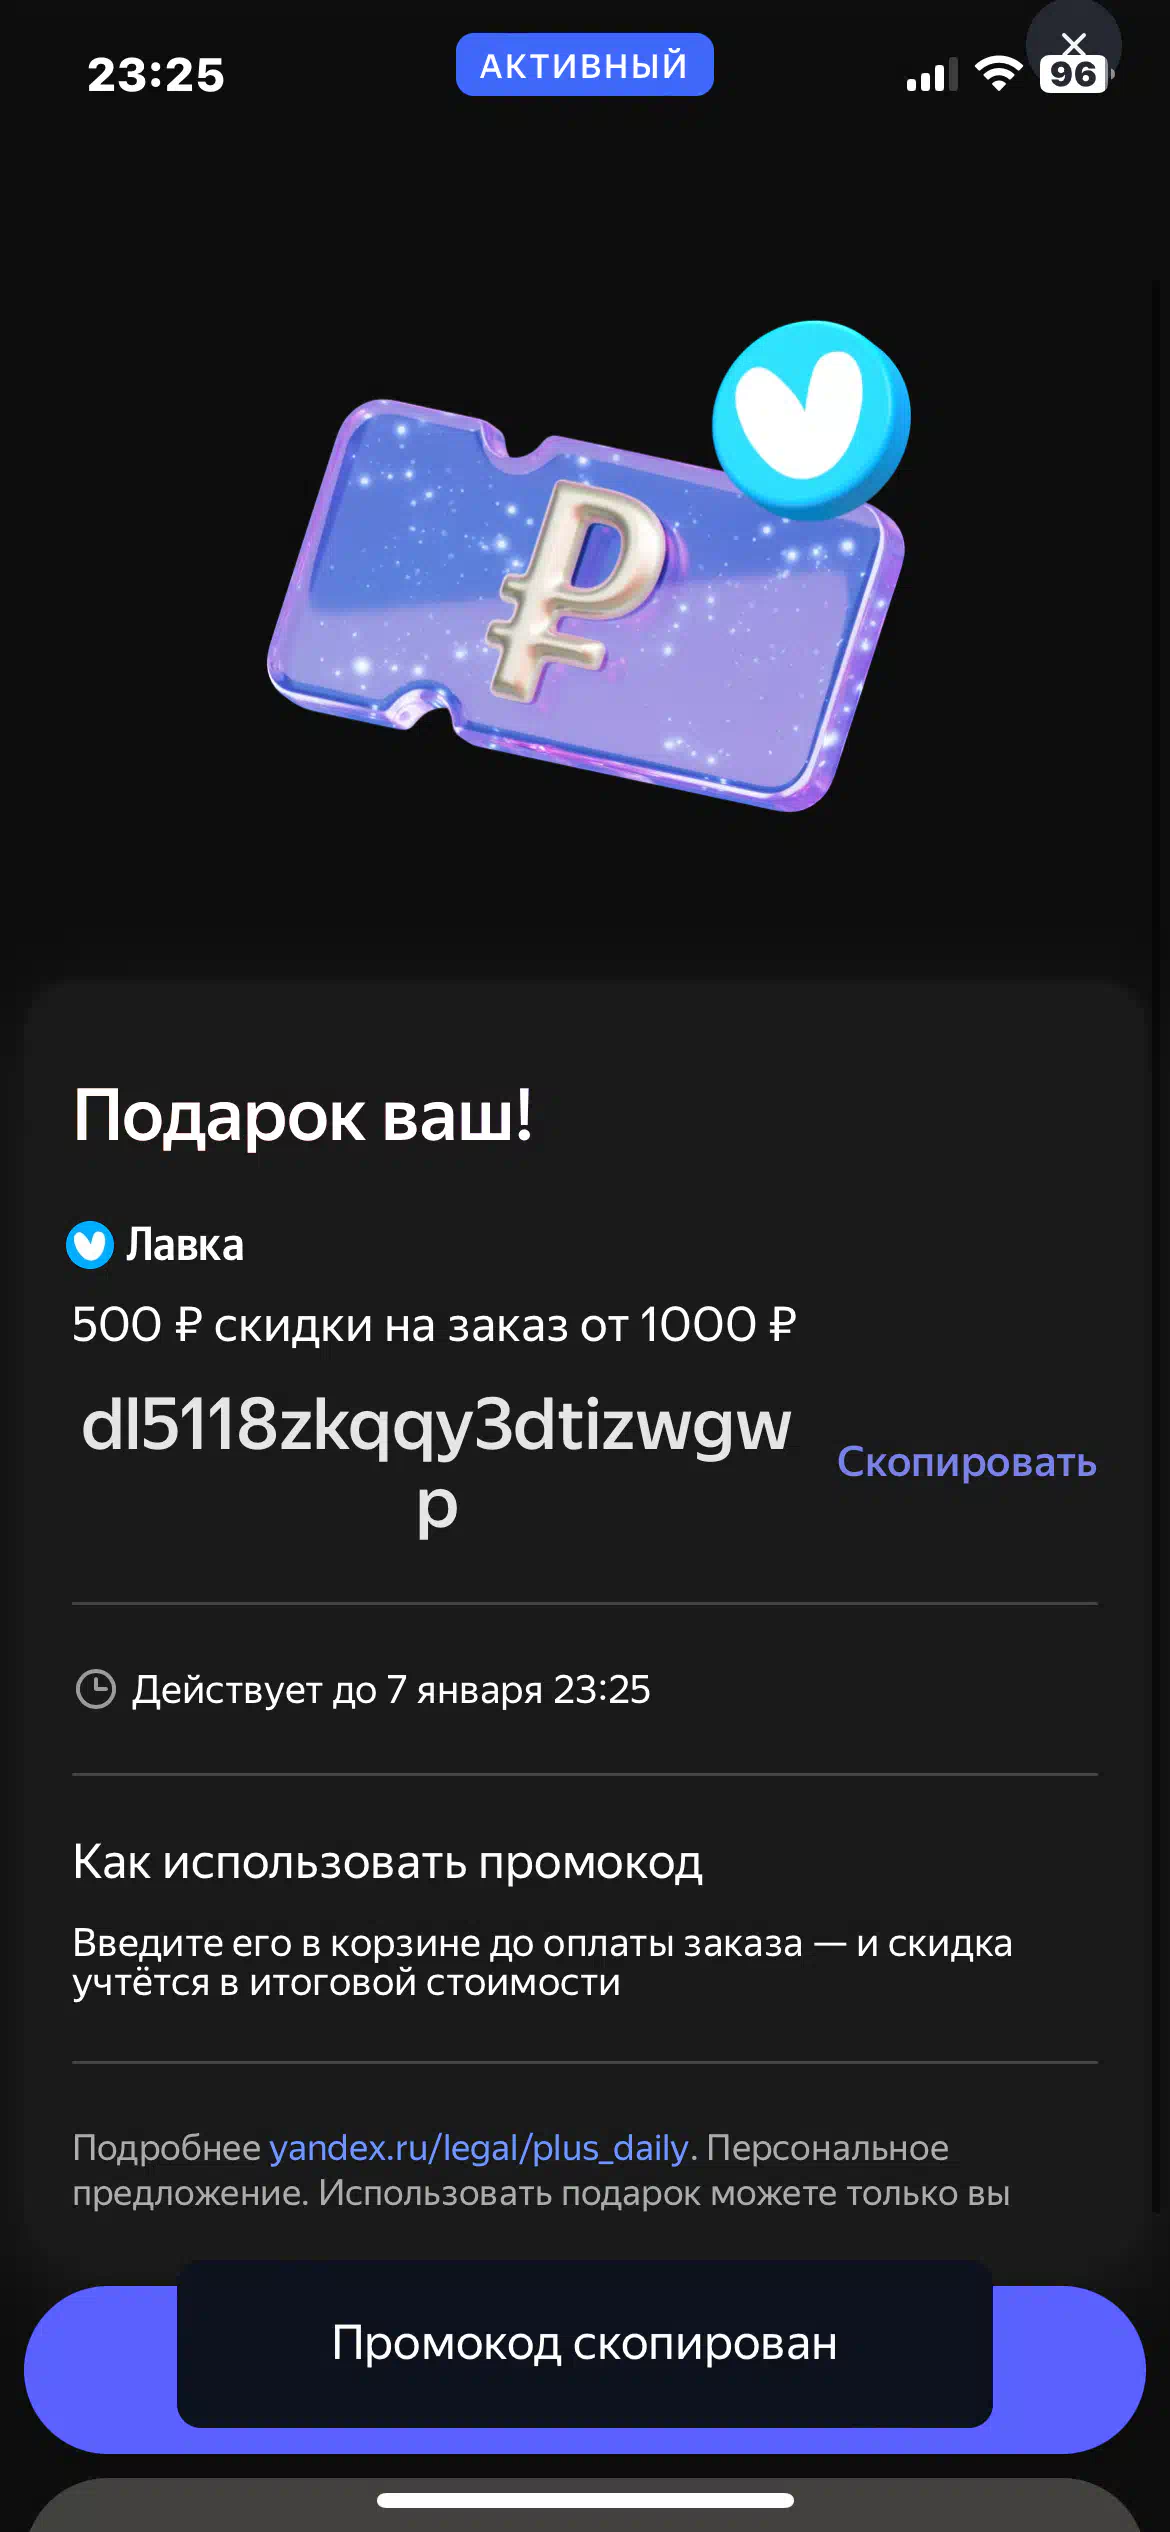1170x2532 pixels.
Task: Tap the cellular signal bars icon
Action: [x=931, y=75]
